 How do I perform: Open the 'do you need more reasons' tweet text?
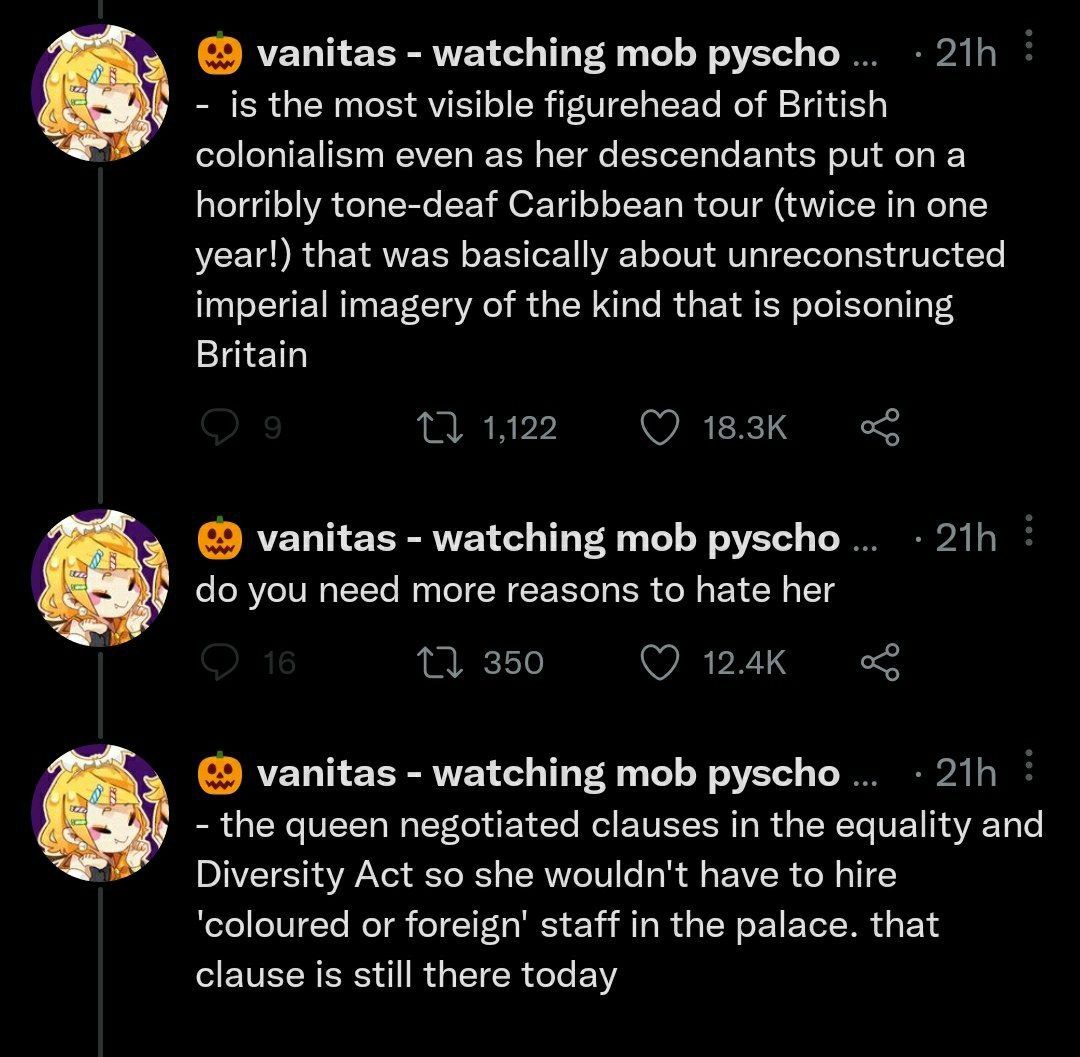click(514, 590)
